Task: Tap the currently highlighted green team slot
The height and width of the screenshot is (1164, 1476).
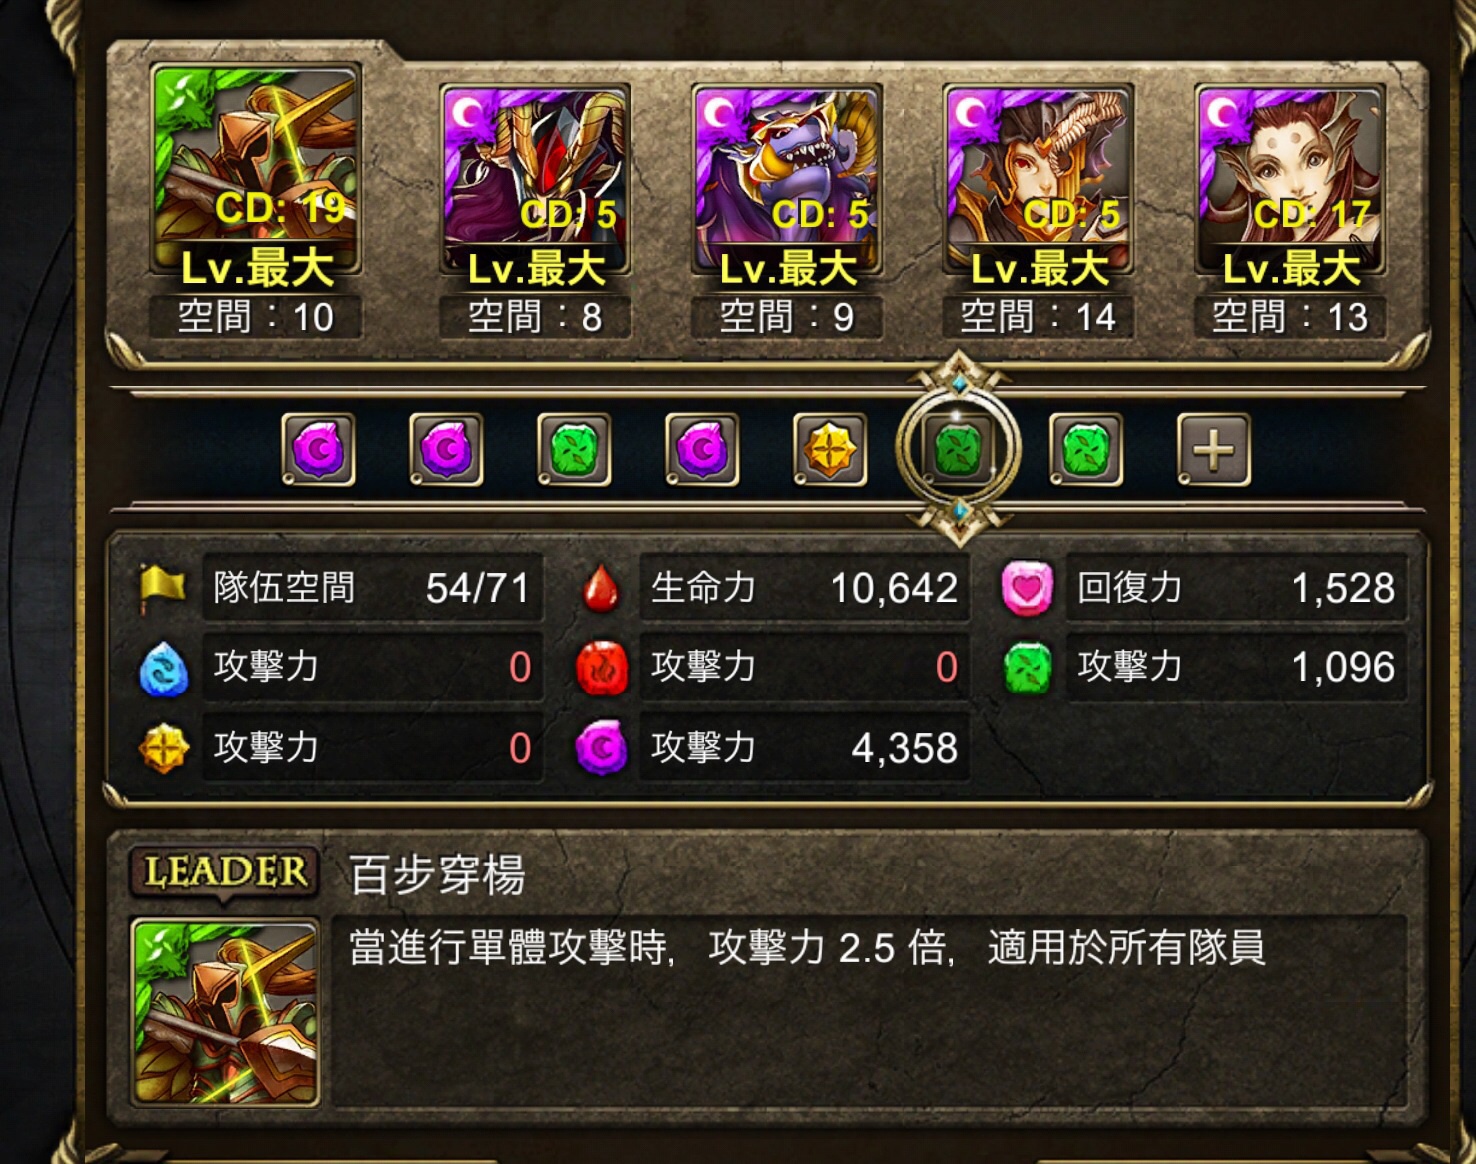Action: click(959, 449)
